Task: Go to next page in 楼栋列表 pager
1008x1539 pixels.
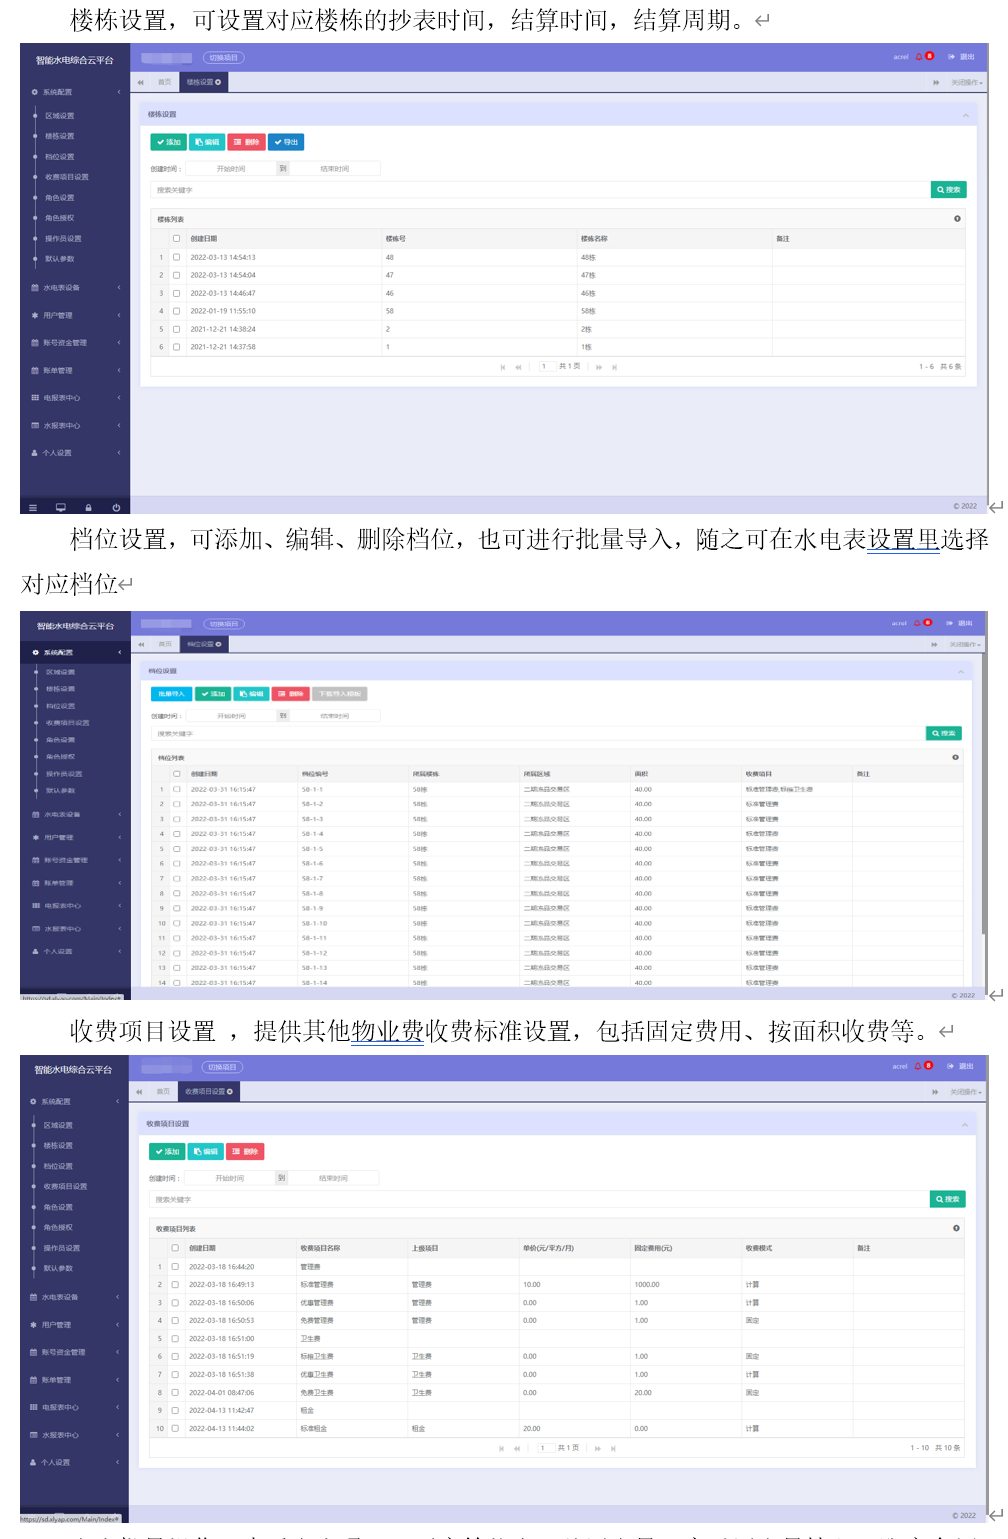Action: tap(599, 367)
